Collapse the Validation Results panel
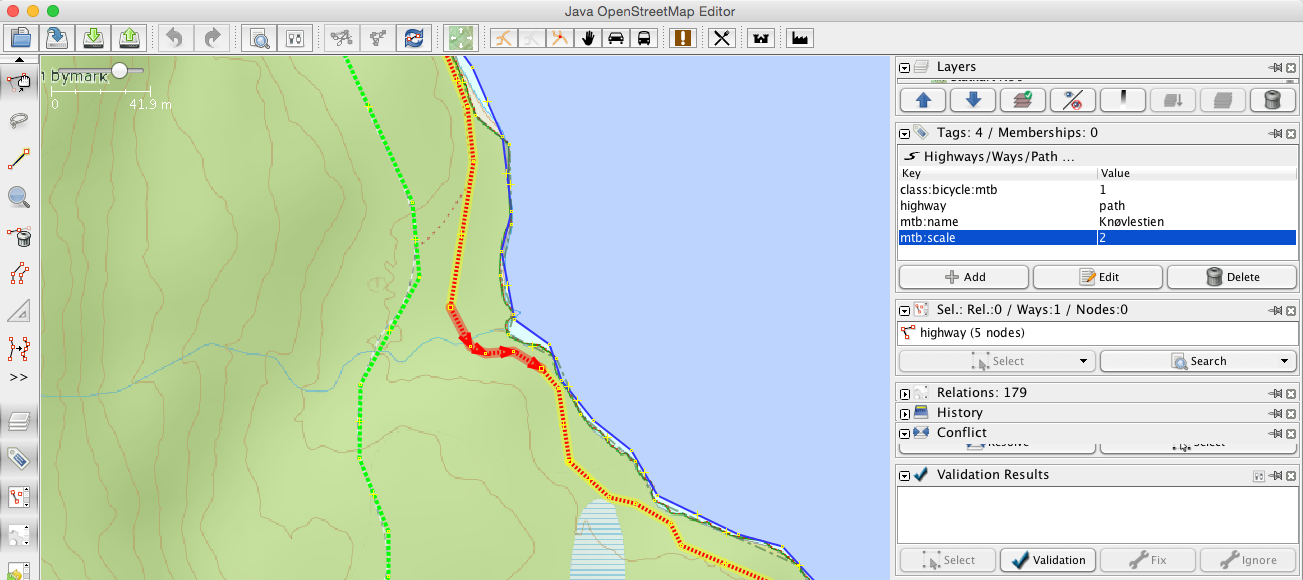Image resolution: width=1303 pixels, height=580 pixels. (x=905, y=475)
